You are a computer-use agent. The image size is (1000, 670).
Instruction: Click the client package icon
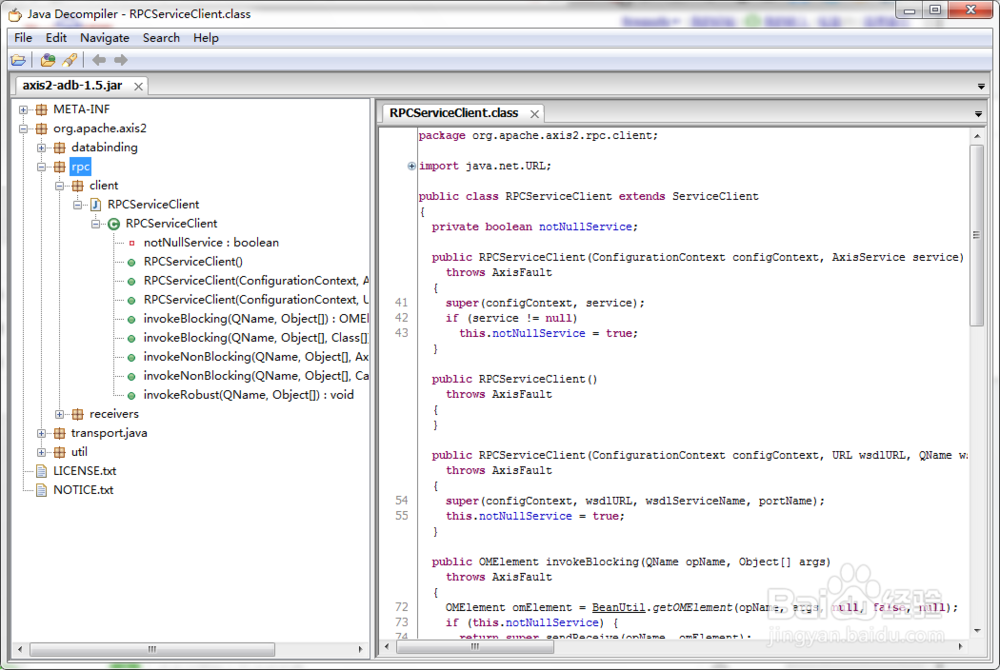click(x=77, y=186)
